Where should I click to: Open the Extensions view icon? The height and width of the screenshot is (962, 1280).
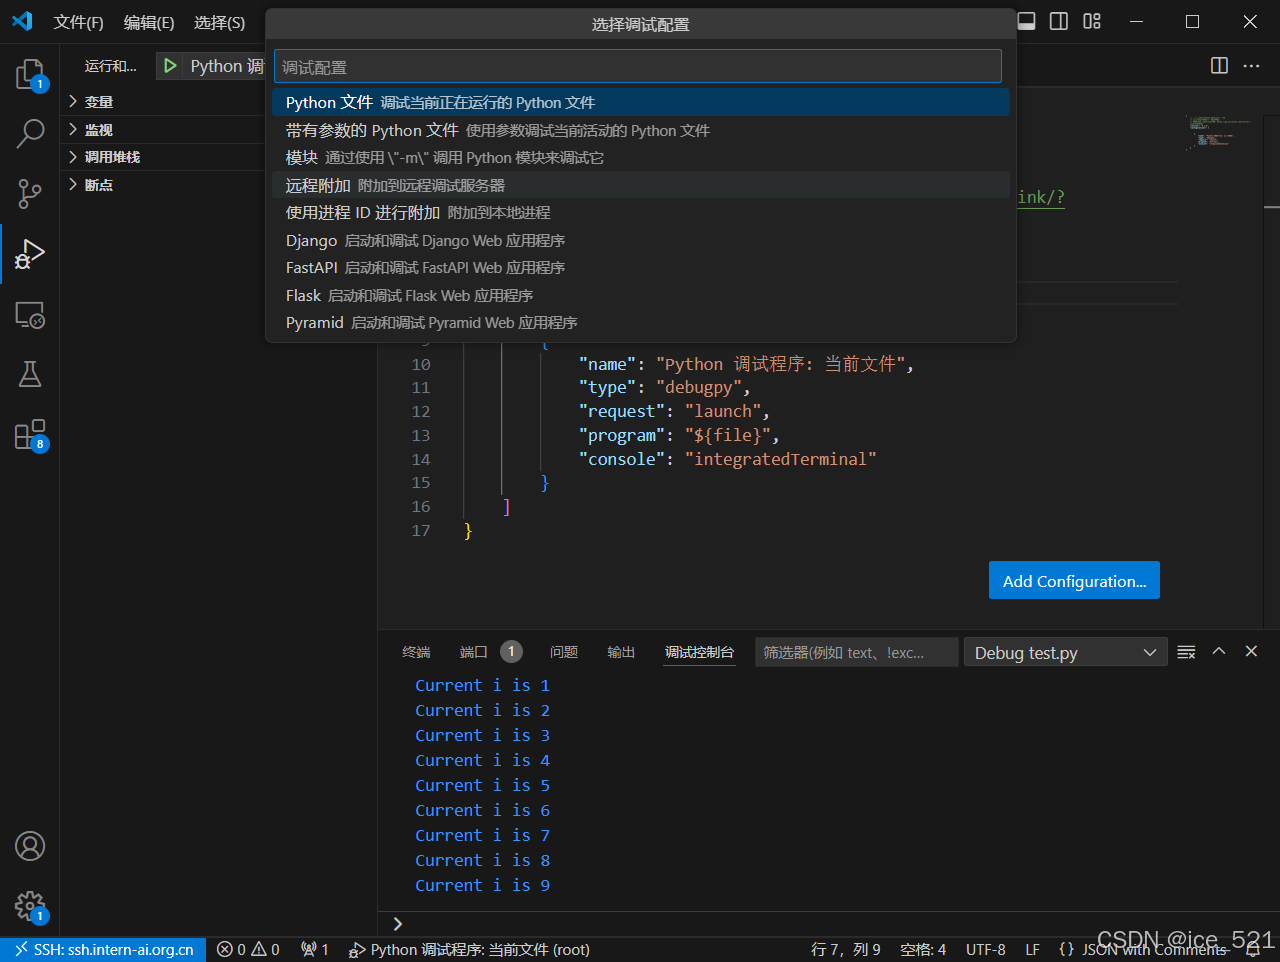point(30,435)
